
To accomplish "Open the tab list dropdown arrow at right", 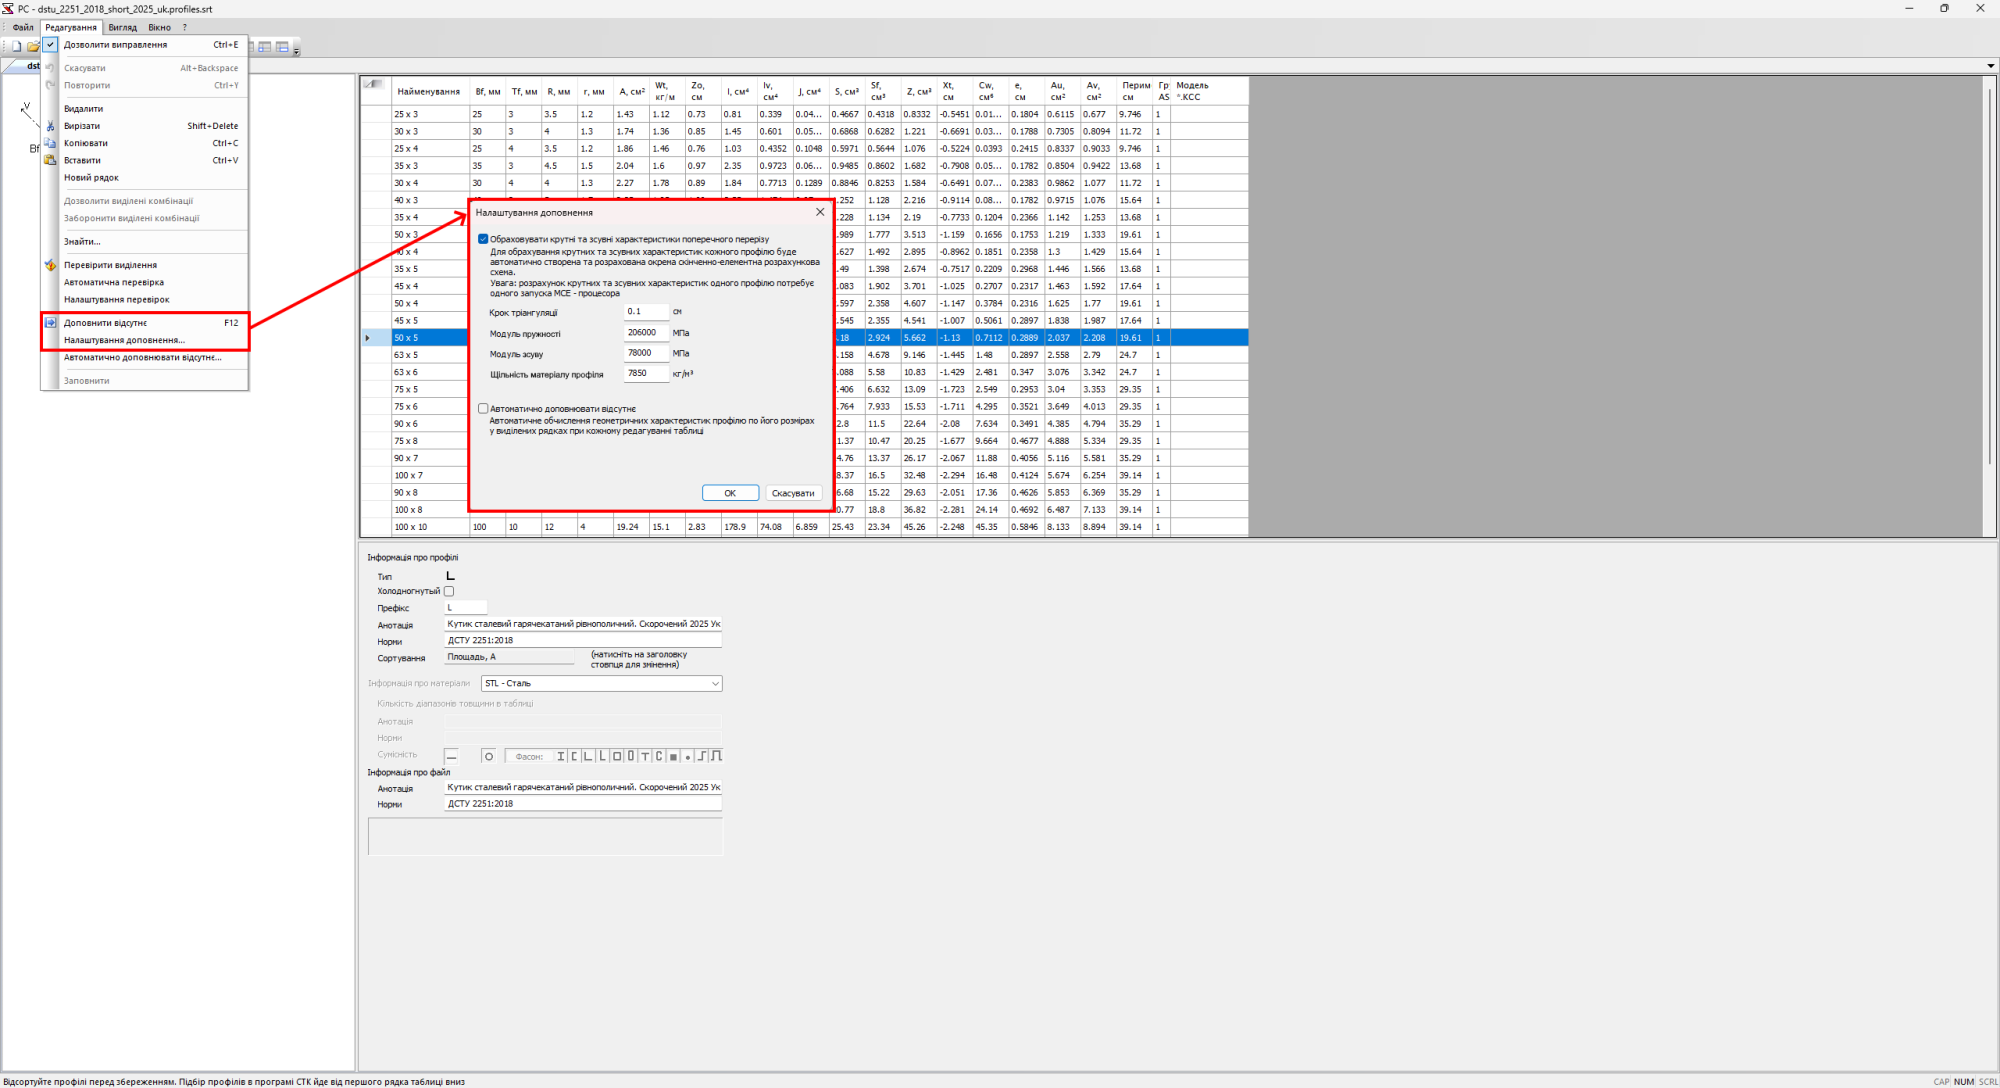I will [1990, 66].
